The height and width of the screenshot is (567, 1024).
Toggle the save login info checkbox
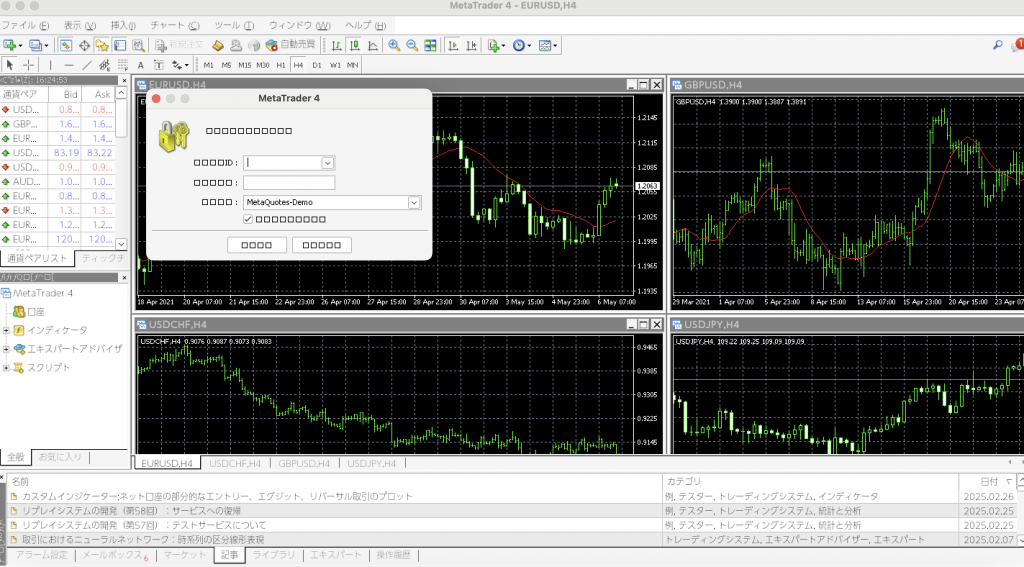click(x=248, y=219)
